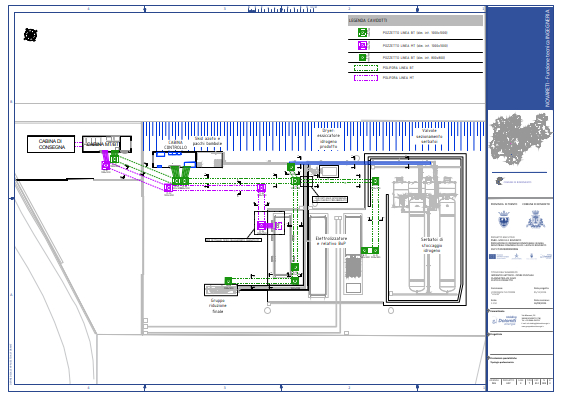
Task: Click the callout note box below the dryer
Action: 330,199
